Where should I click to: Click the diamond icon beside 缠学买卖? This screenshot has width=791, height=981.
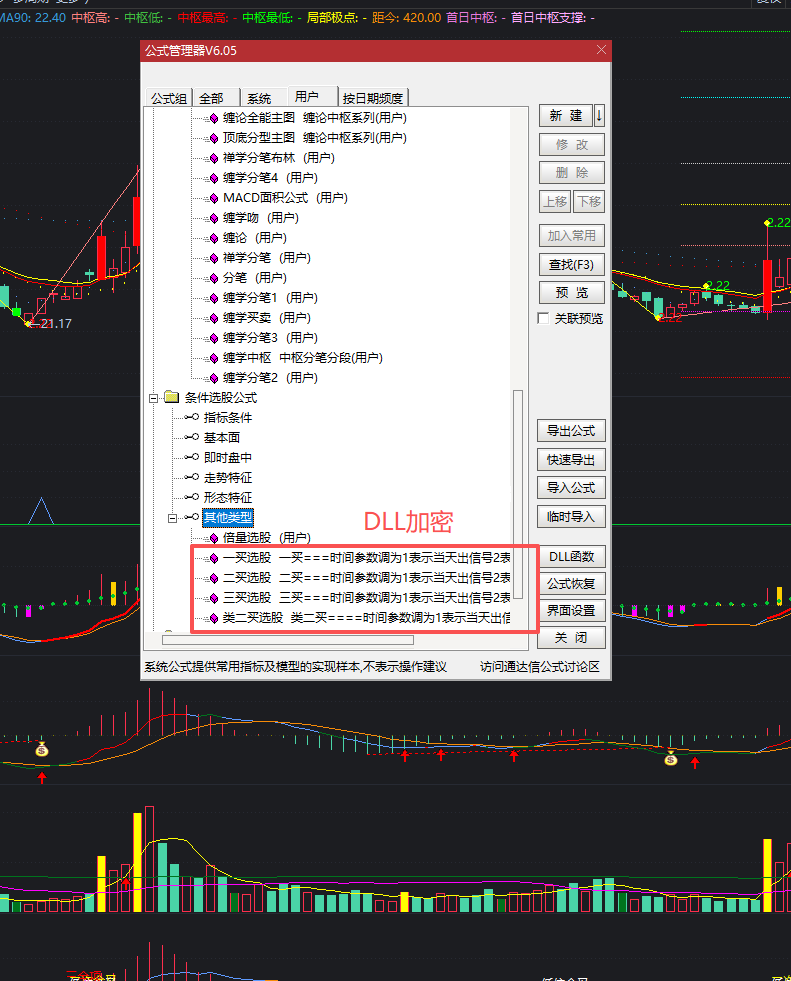pyautogui.click(x=213, y=318)
